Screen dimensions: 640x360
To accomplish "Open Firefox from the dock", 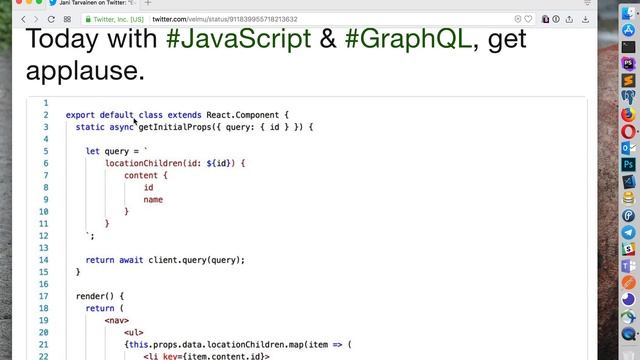I will coord(629,114).
